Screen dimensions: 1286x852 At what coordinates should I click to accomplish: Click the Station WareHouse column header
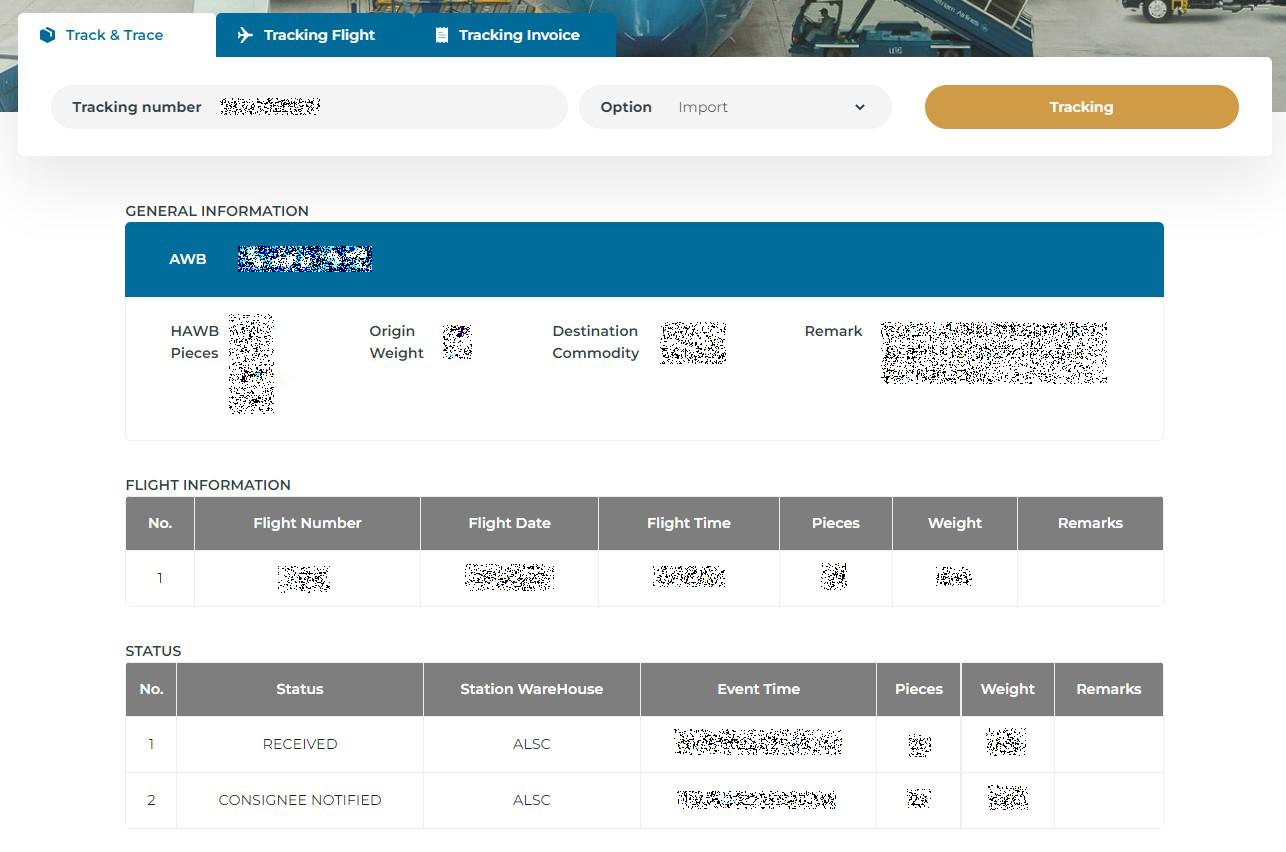(x=531, y=689)
